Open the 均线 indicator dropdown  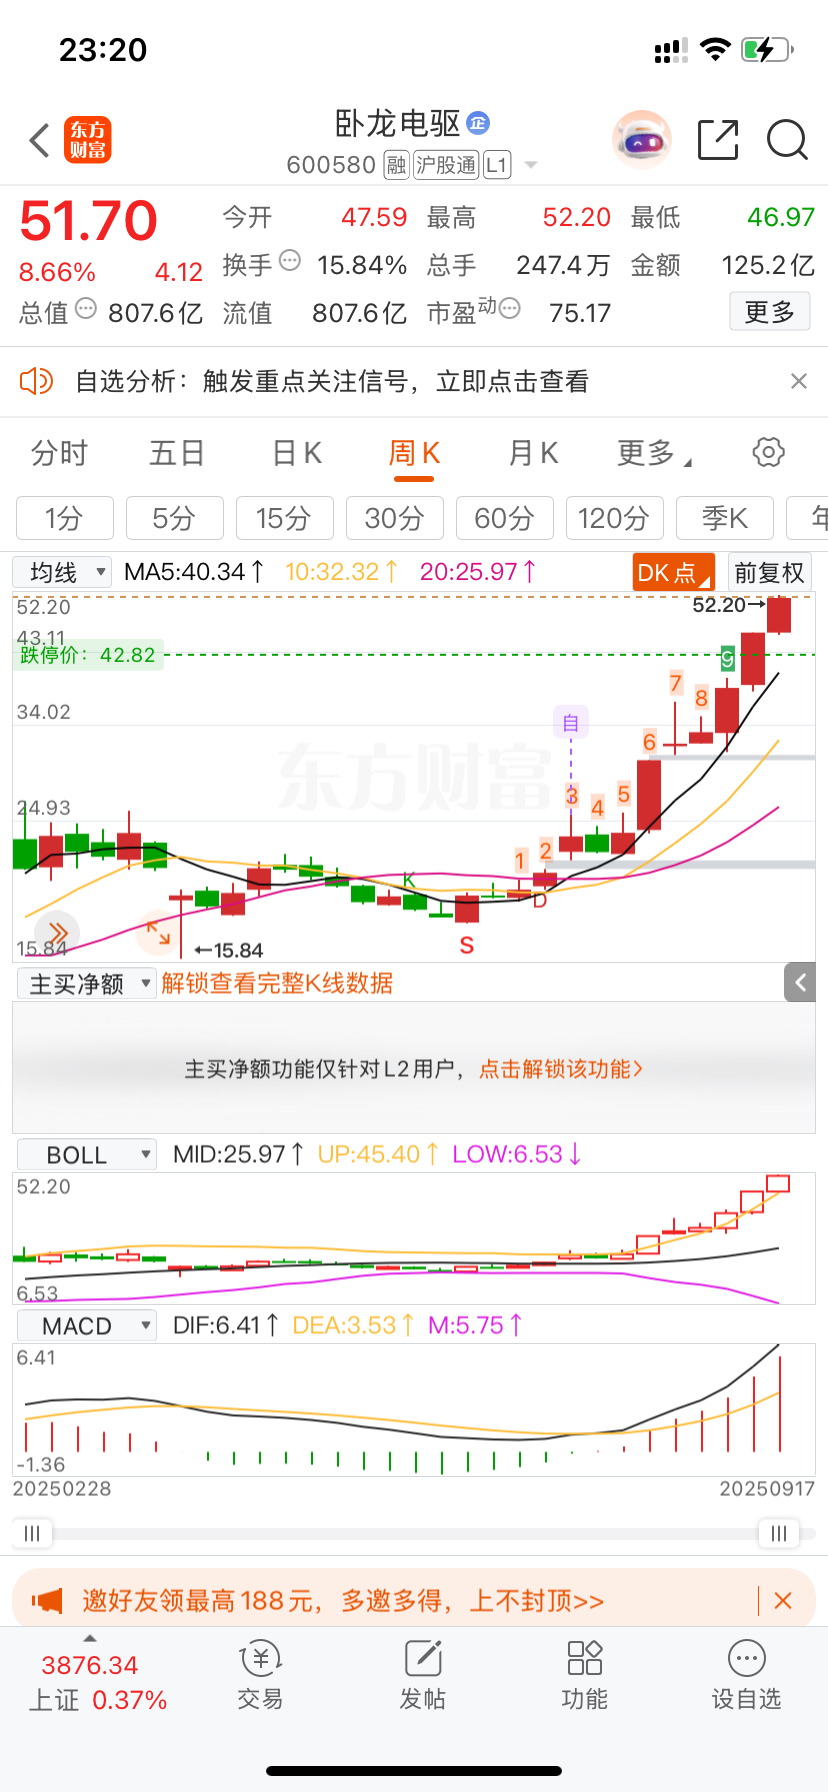[x=62, y=572]
